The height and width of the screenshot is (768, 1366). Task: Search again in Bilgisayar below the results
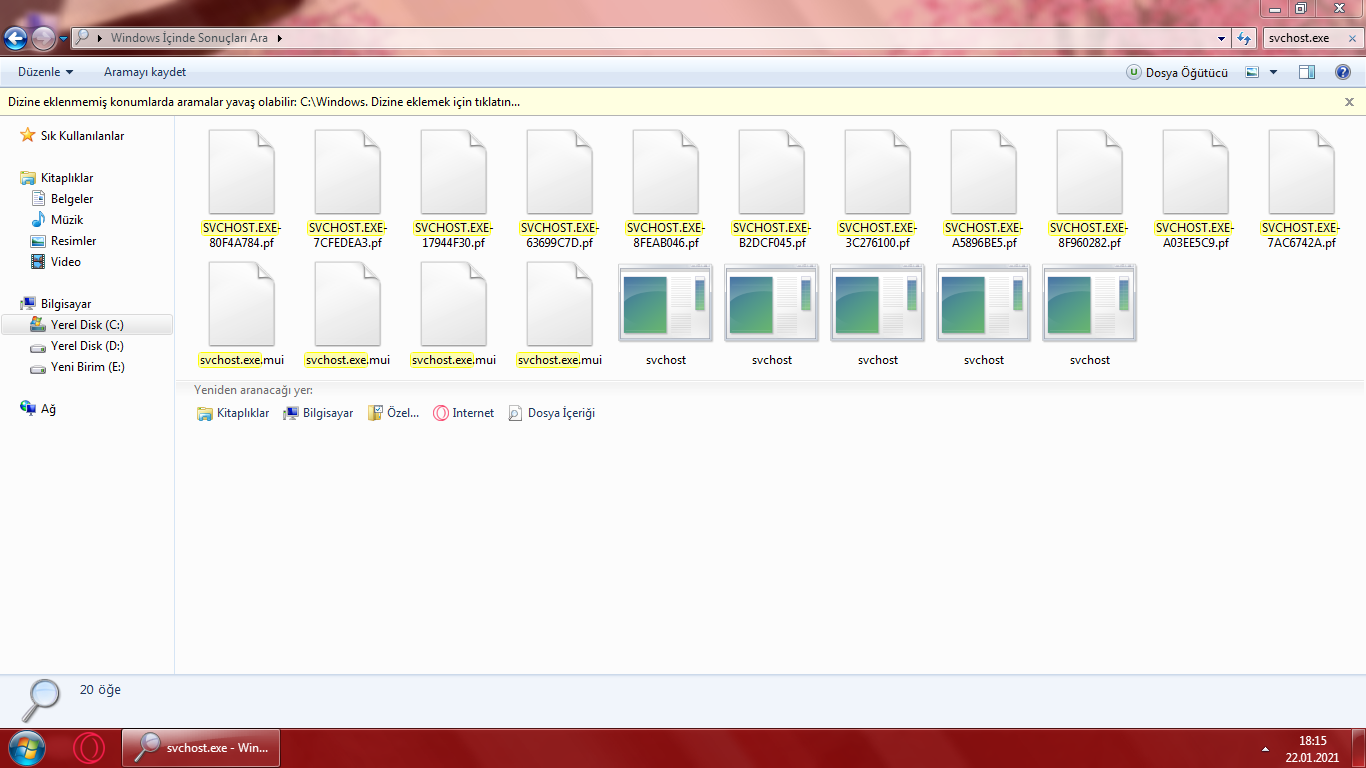coord(318,413)
